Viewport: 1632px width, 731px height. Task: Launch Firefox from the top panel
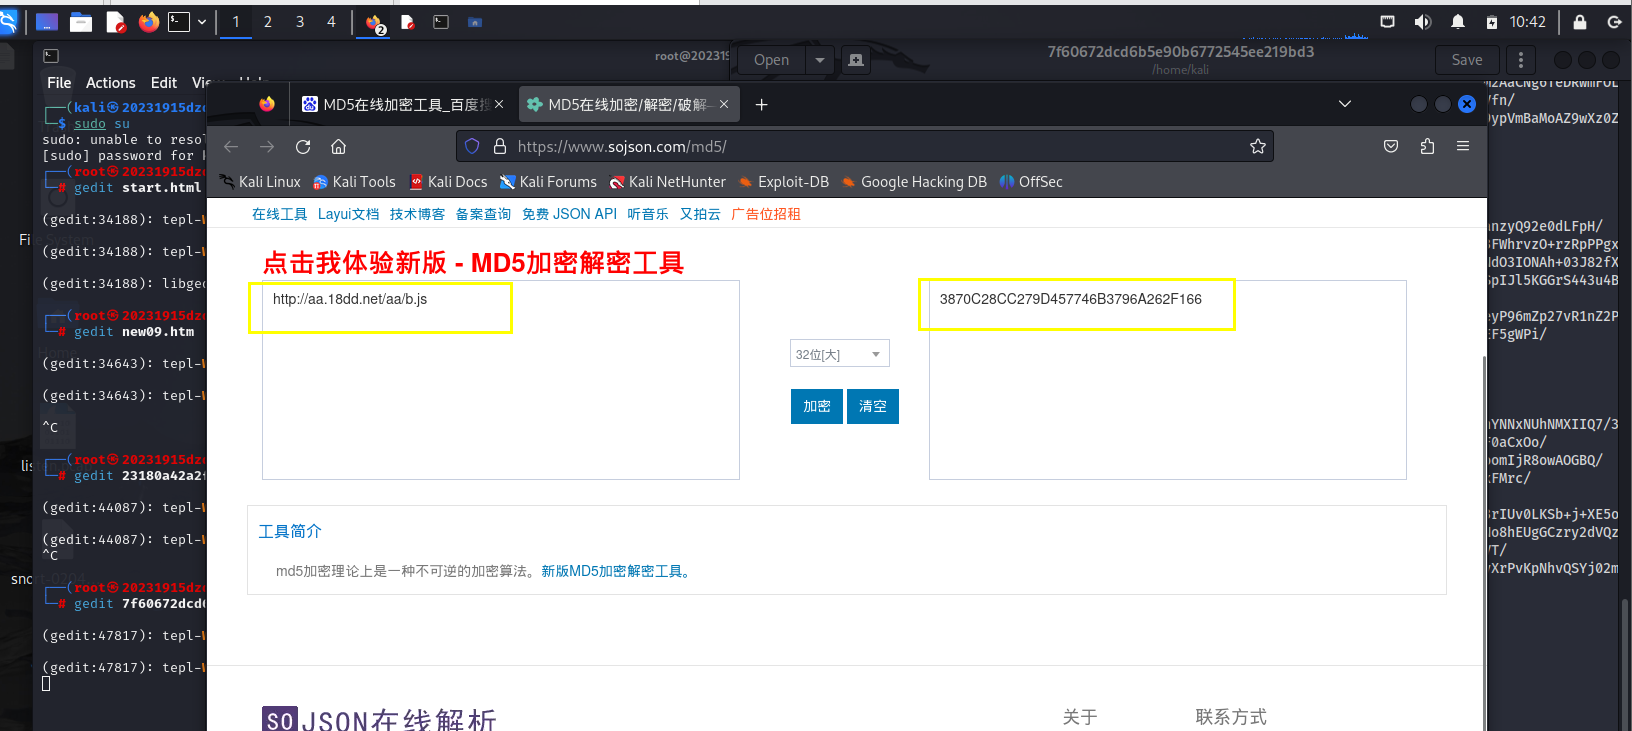pyautogui.click(x=149, y=22)
